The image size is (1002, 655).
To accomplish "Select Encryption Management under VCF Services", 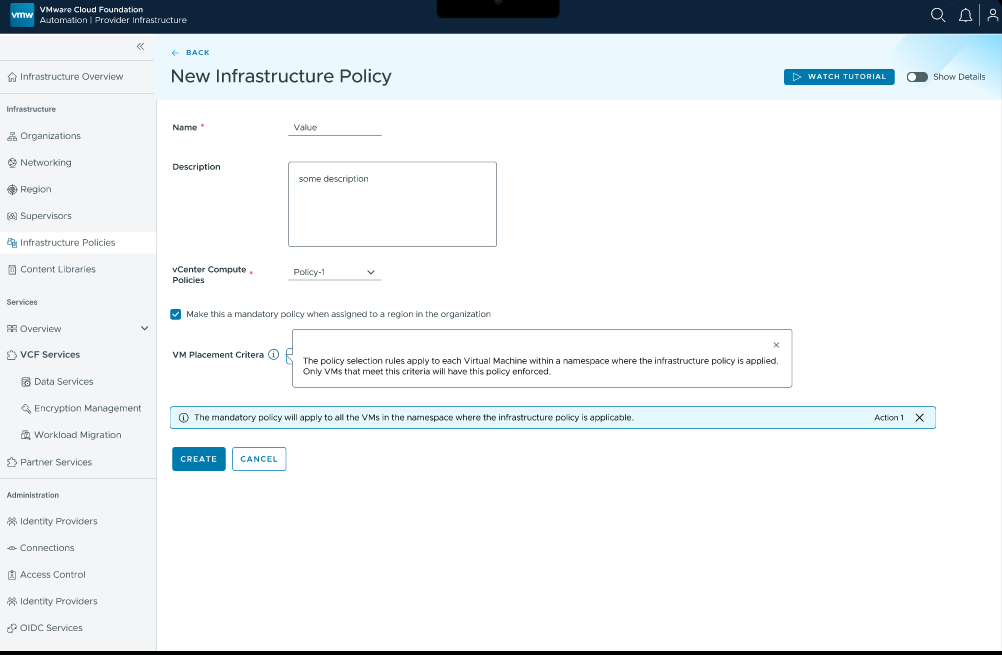I will click(x=88, y=408).
